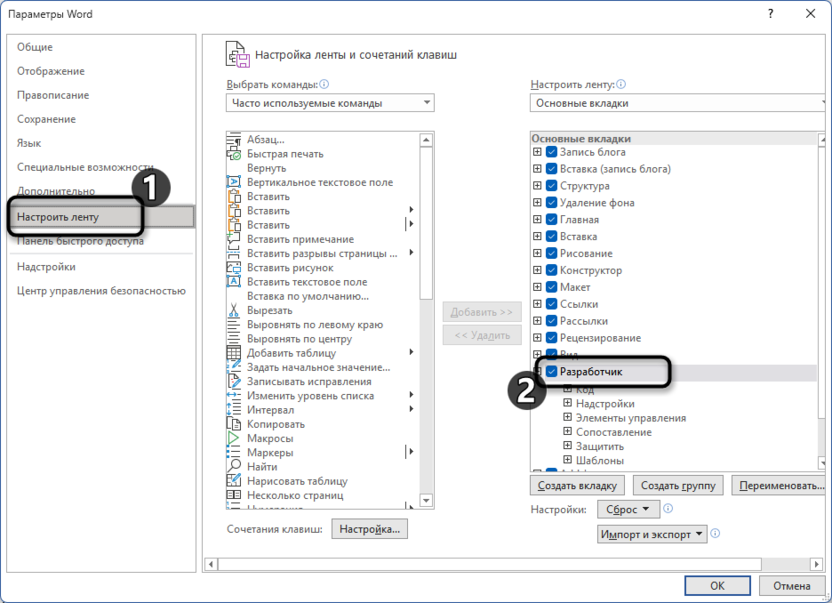Open the Сброс dropdown button
The height and width of the screenshot is (603, 832).
(x=628, y=510)
